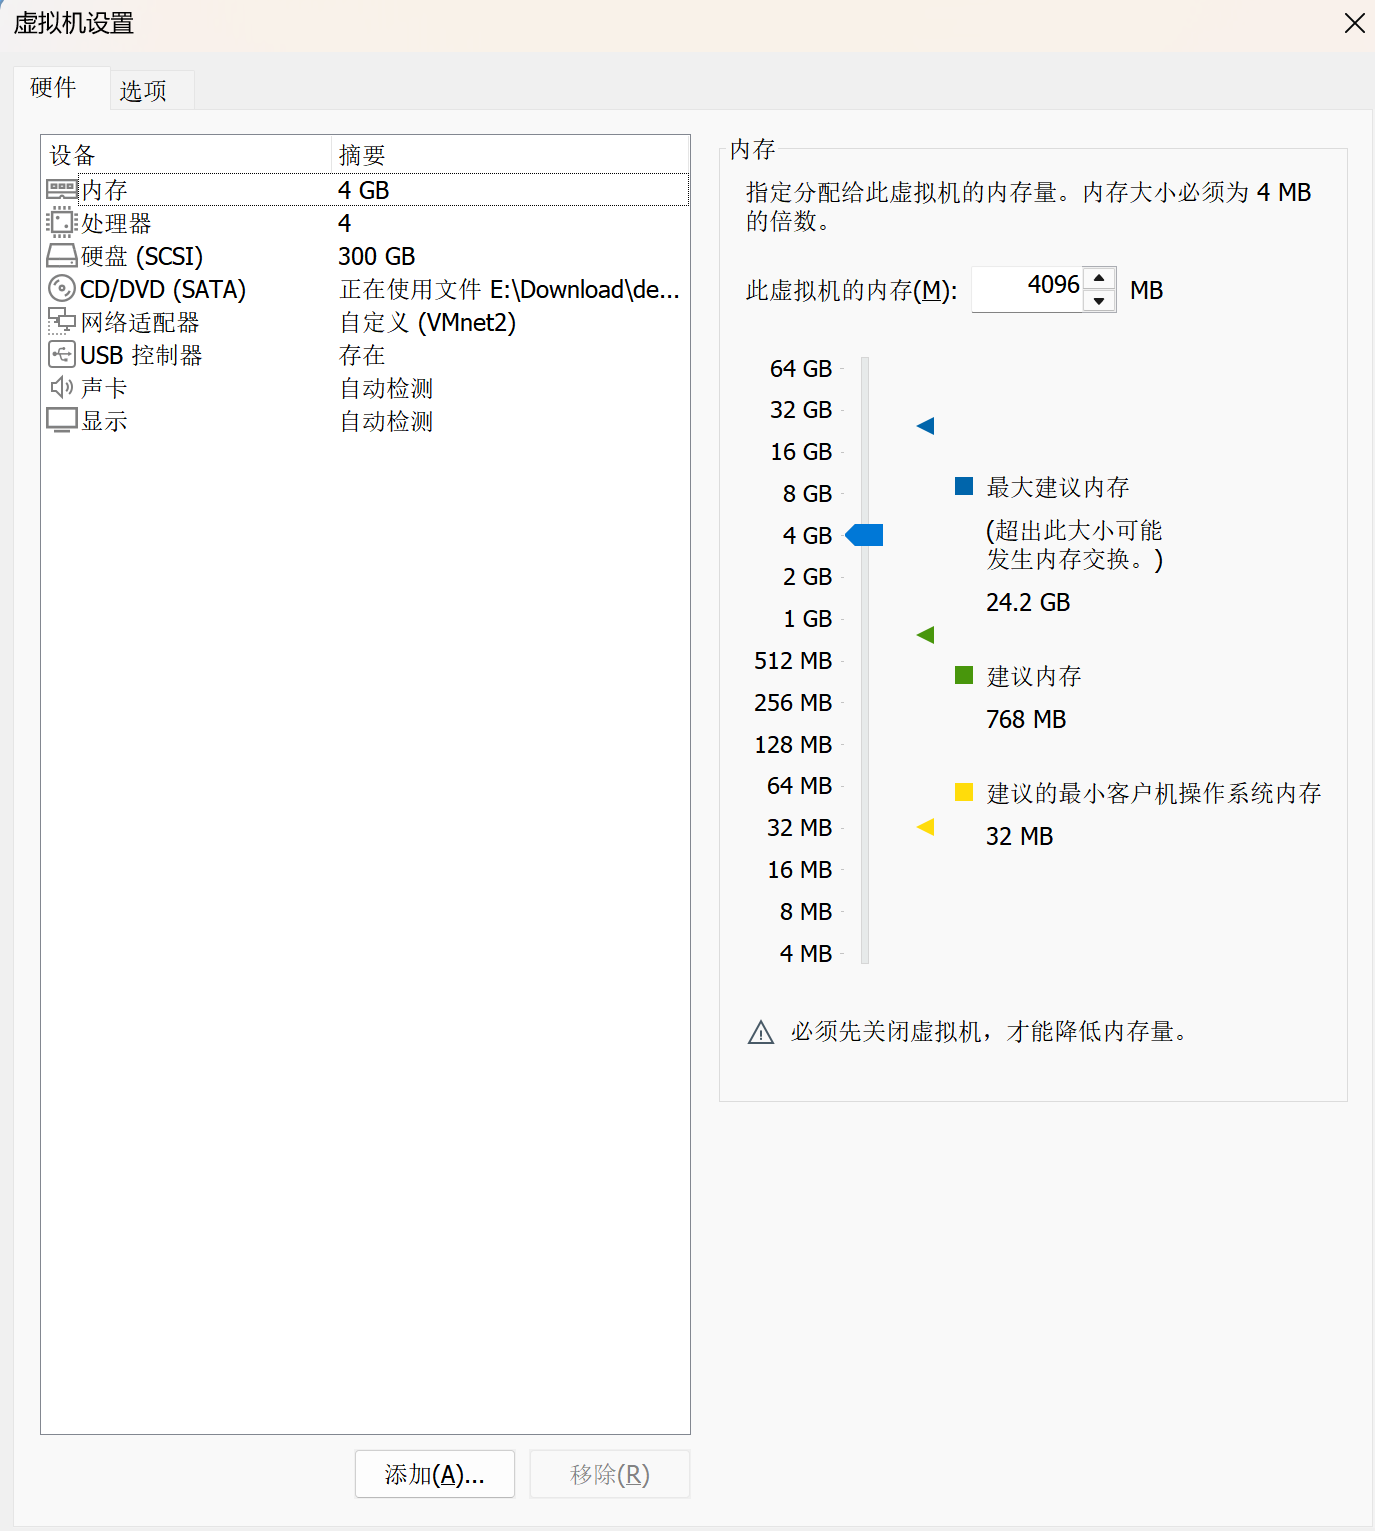Click the 16 GB label on memory scale
This screenshot has height=1531, width=1375.
click(801, 452)
